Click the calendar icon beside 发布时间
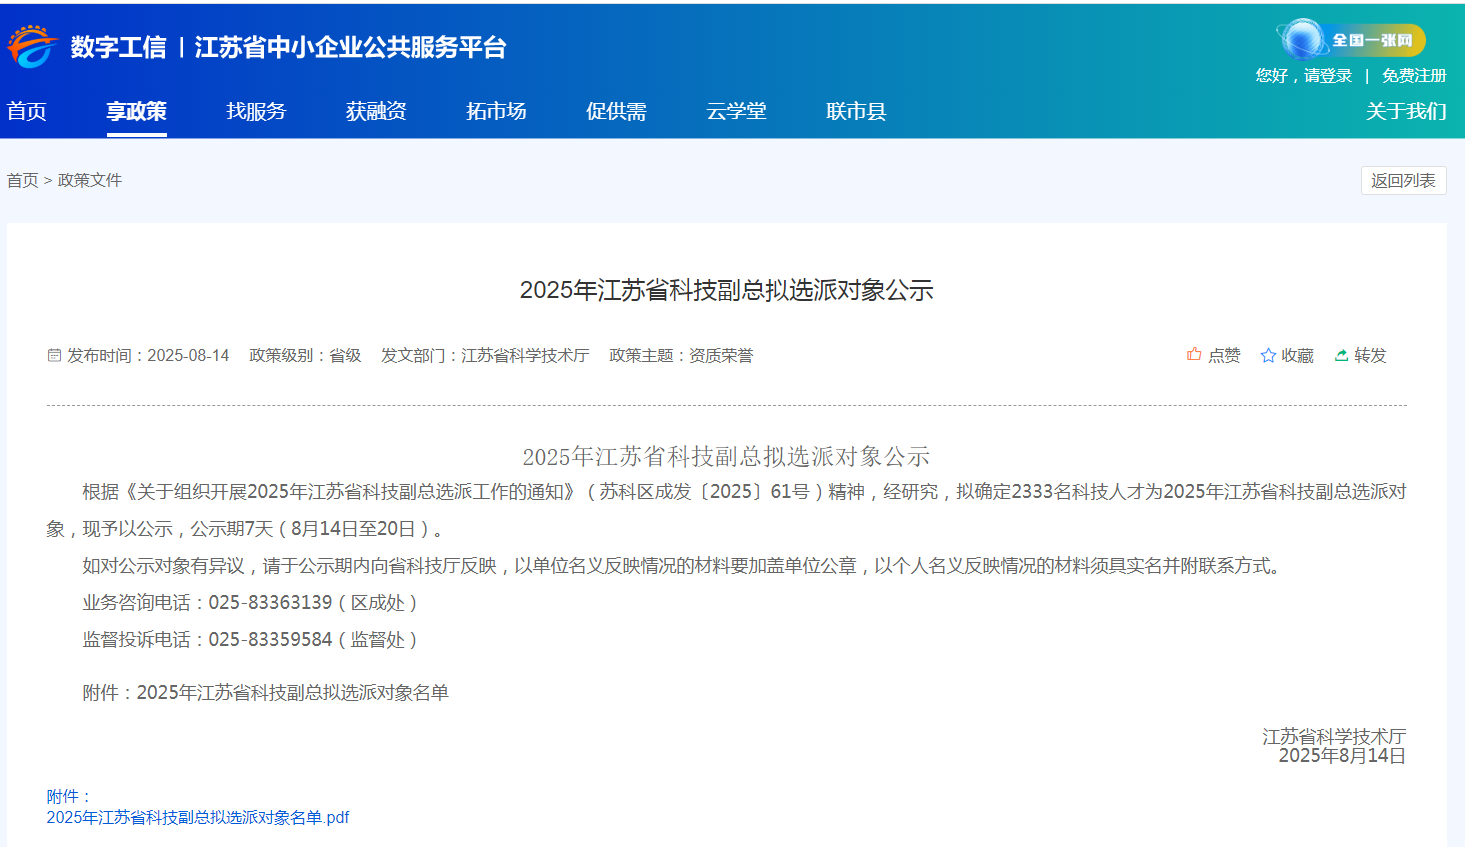 tap(55, 356)
